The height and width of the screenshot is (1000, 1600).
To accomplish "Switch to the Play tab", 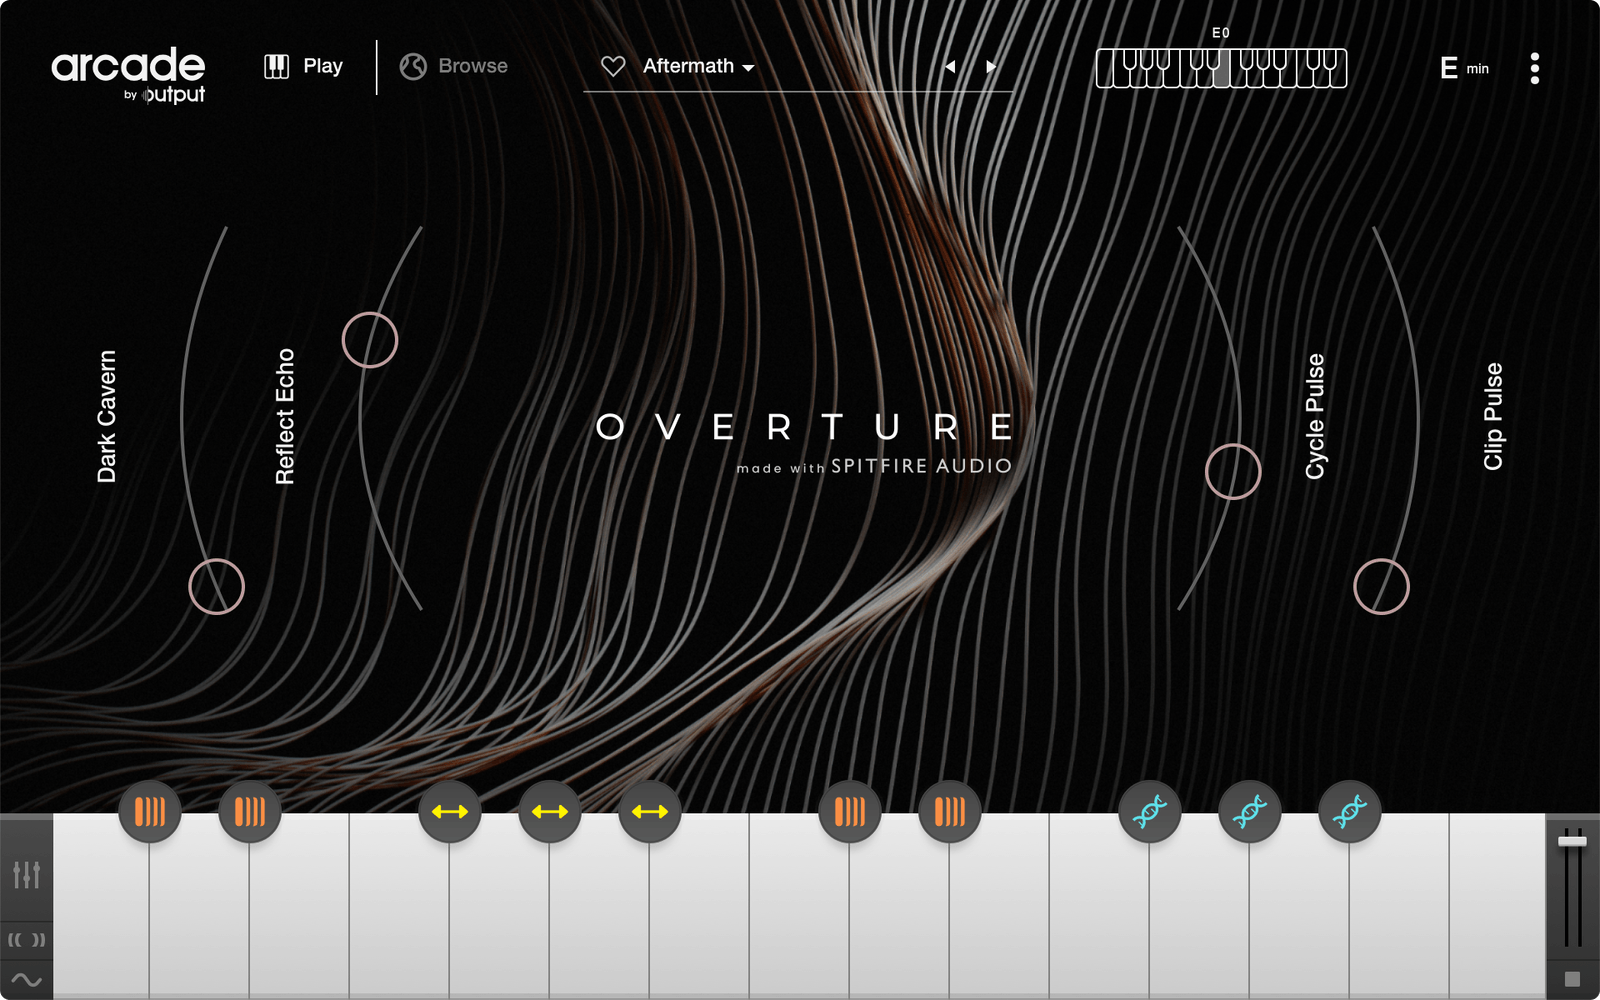I will coord(304,66).
